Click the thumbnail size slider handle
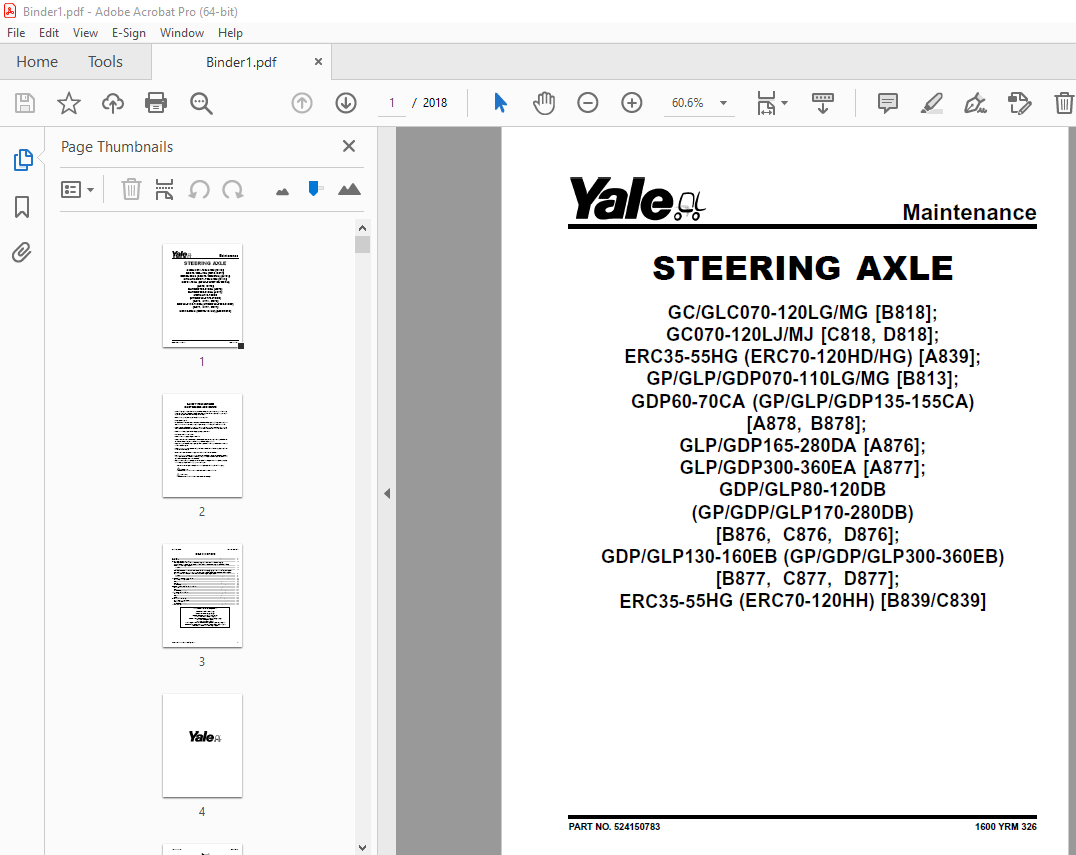This screenshot has height=855, width=1076. coord(314,189)
